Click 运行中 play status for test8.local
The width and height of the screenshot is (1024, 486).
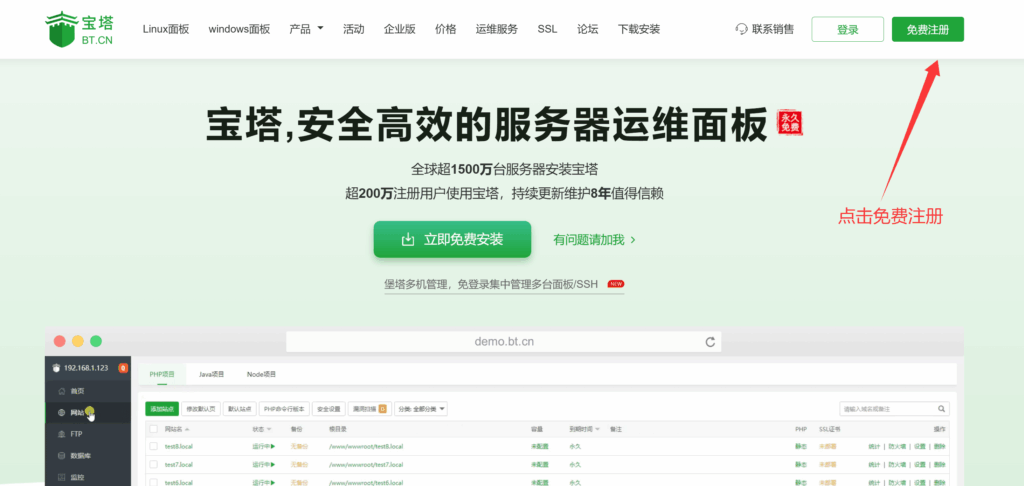point(264,446)
